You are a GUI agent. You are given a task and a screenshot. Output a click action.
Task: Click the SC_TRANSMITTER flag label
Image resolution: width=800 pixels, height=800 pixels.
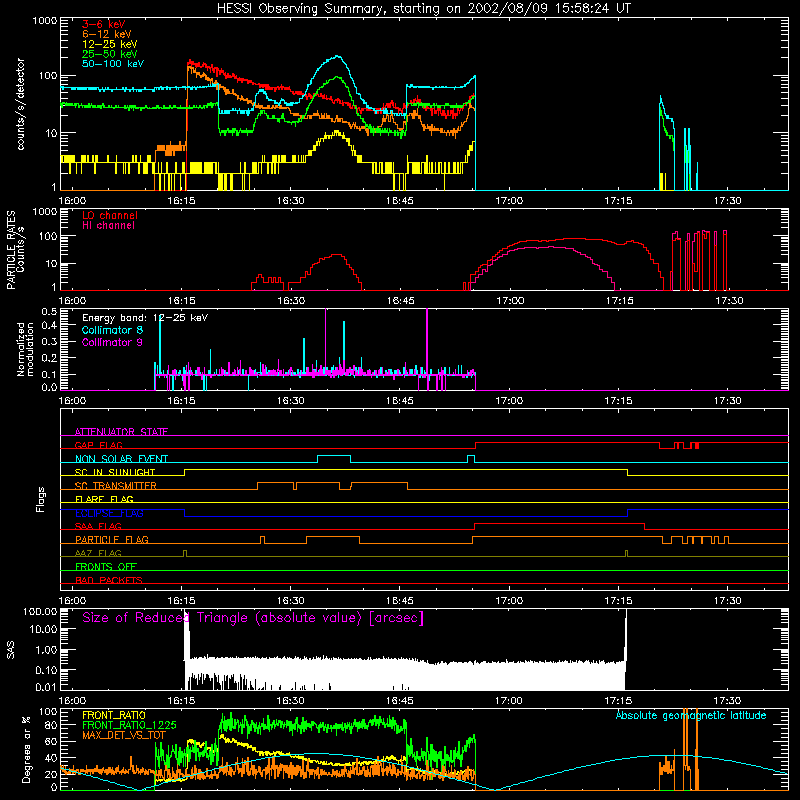(x=115, y=486)
